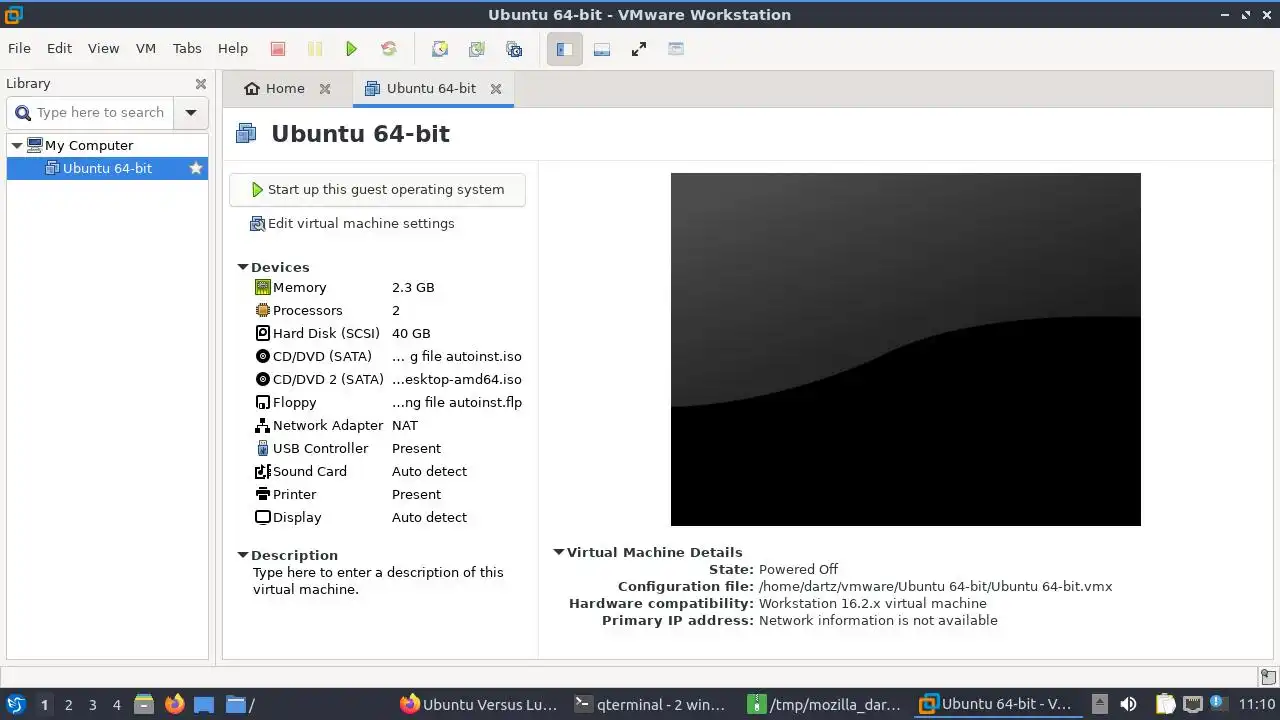Viewport: 1280px width, 720px height.
Task: Click the Printer device icon
Action: coord(263,494)
